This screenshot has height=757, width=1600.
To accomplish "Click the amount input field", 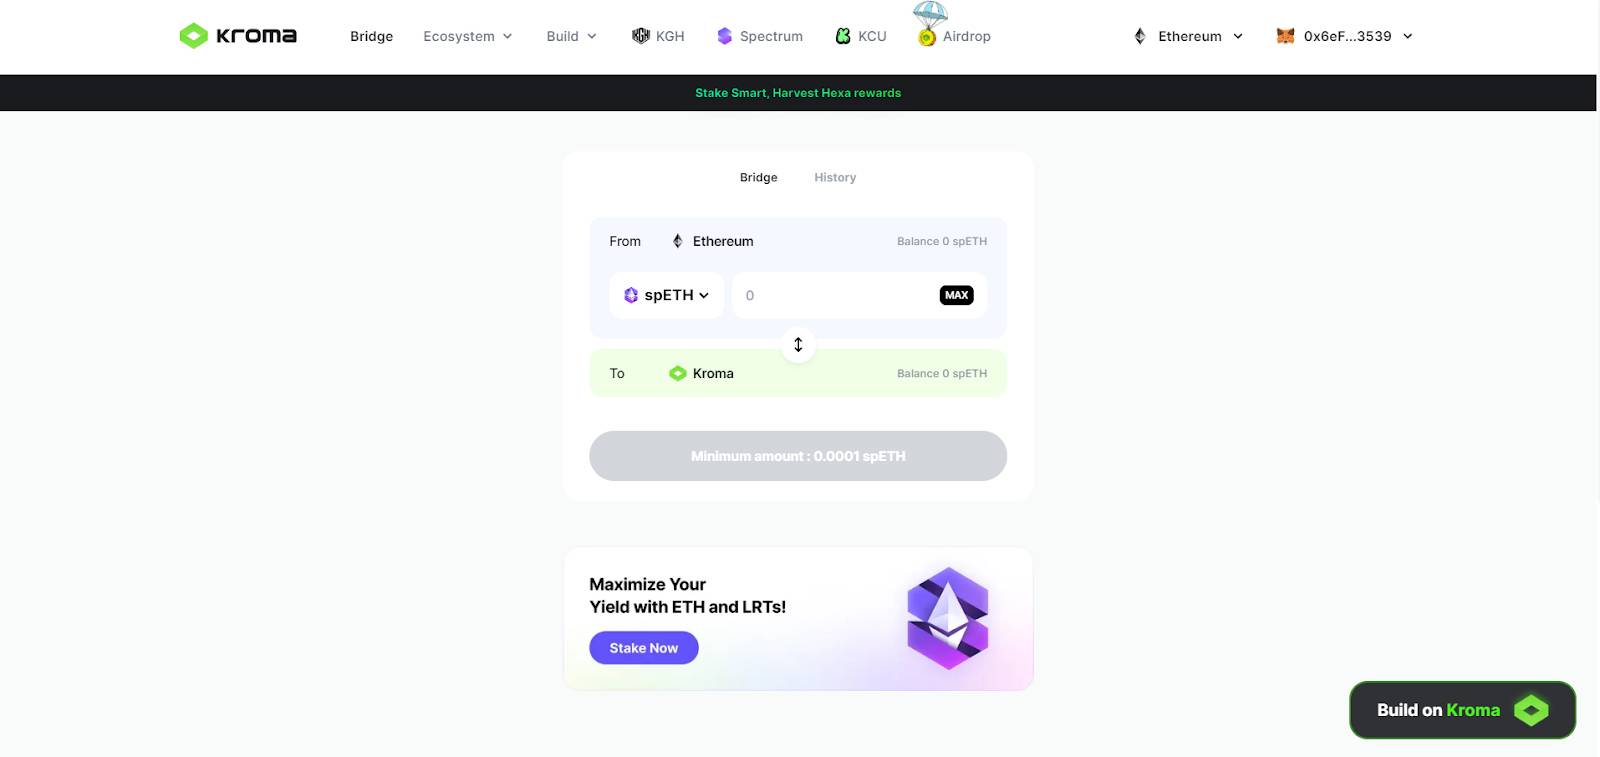I will click(836, 295).
